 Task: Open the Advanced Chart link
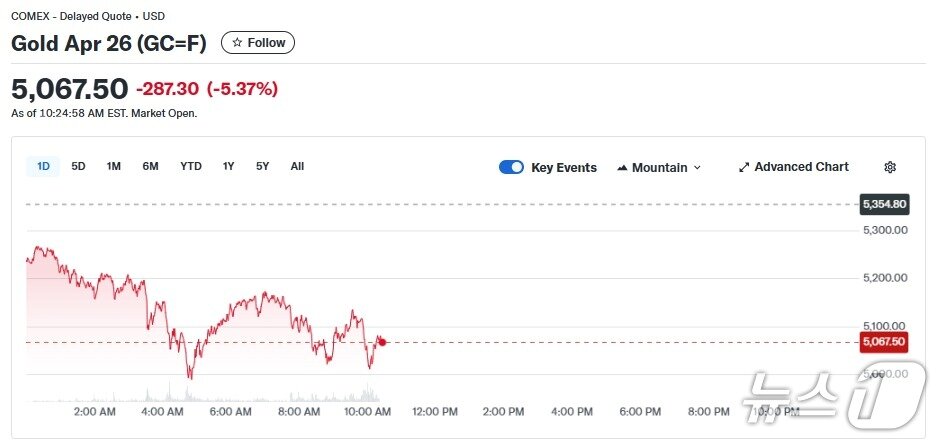coord(801,167)
